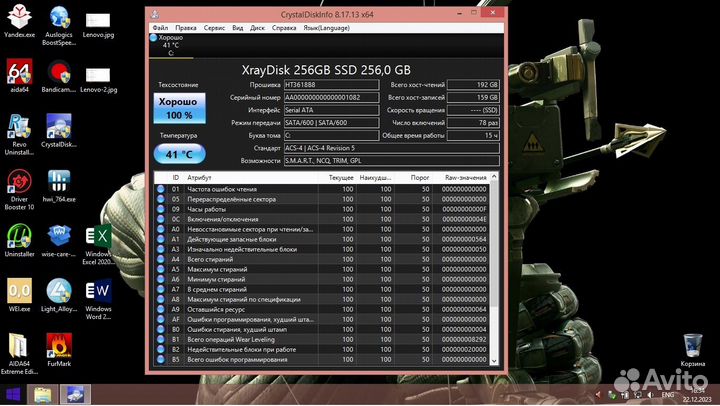Click status icon of Перераспределённые сектора row

coord(161,199)
